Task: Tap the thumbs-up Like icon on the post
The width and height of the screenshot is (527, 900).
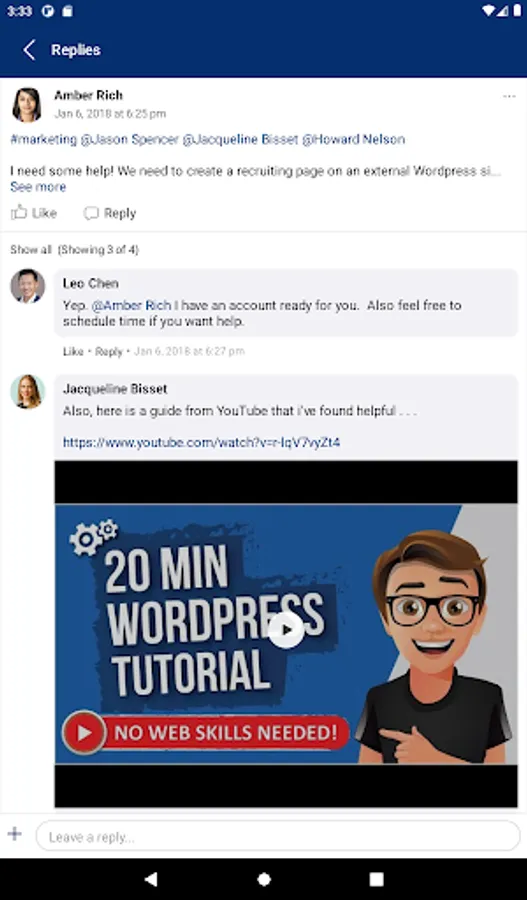Action: tap(19, 212)
